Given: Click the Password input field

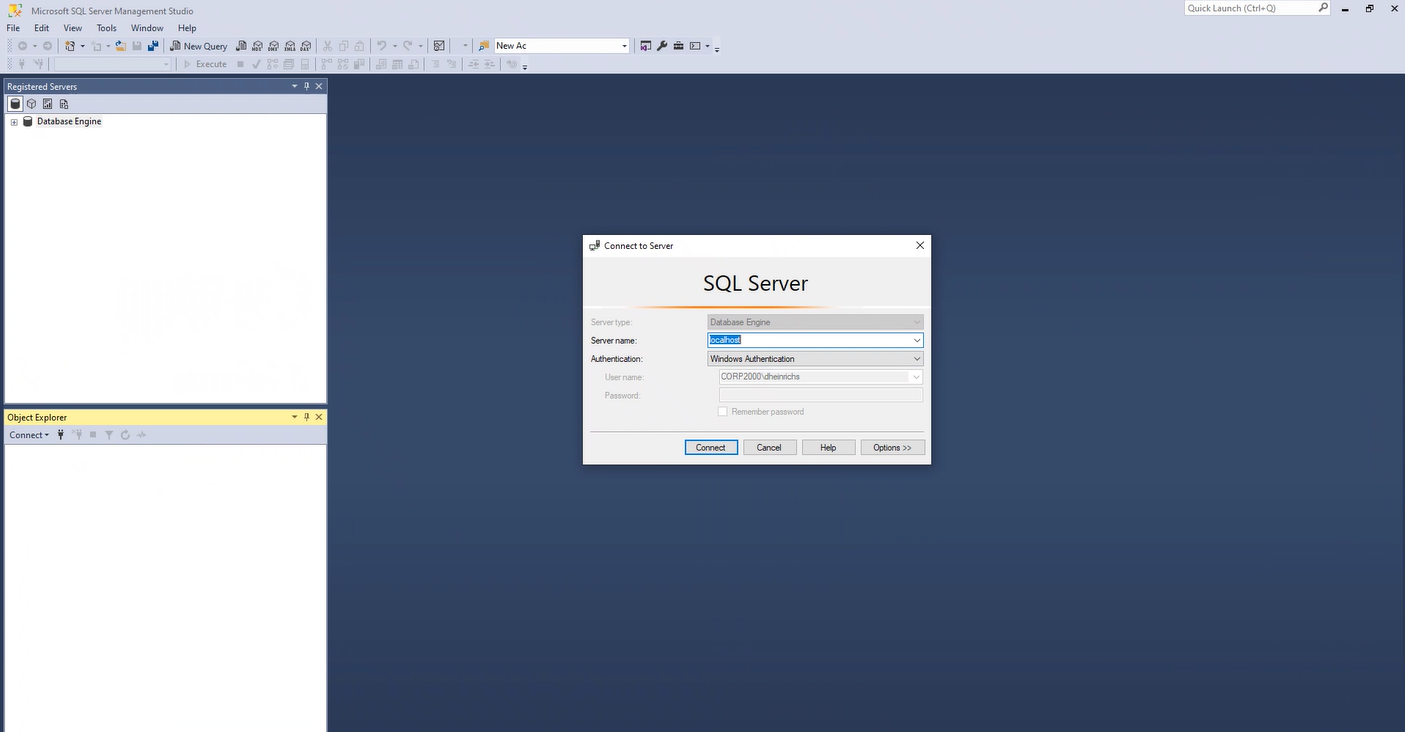Looking at the screenshot, I should click(x=820, y=395).
